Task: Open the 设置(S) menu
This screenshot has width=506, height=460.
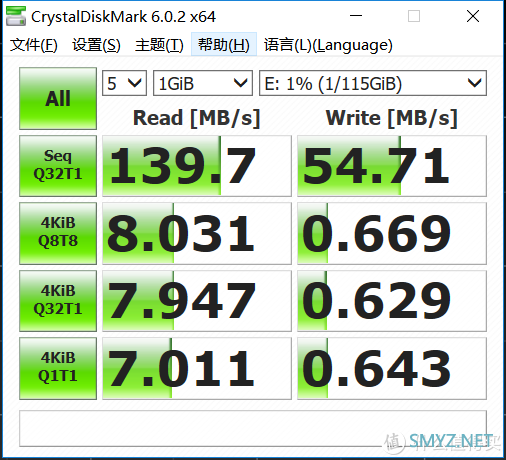Action: click(x=96, y=45)
